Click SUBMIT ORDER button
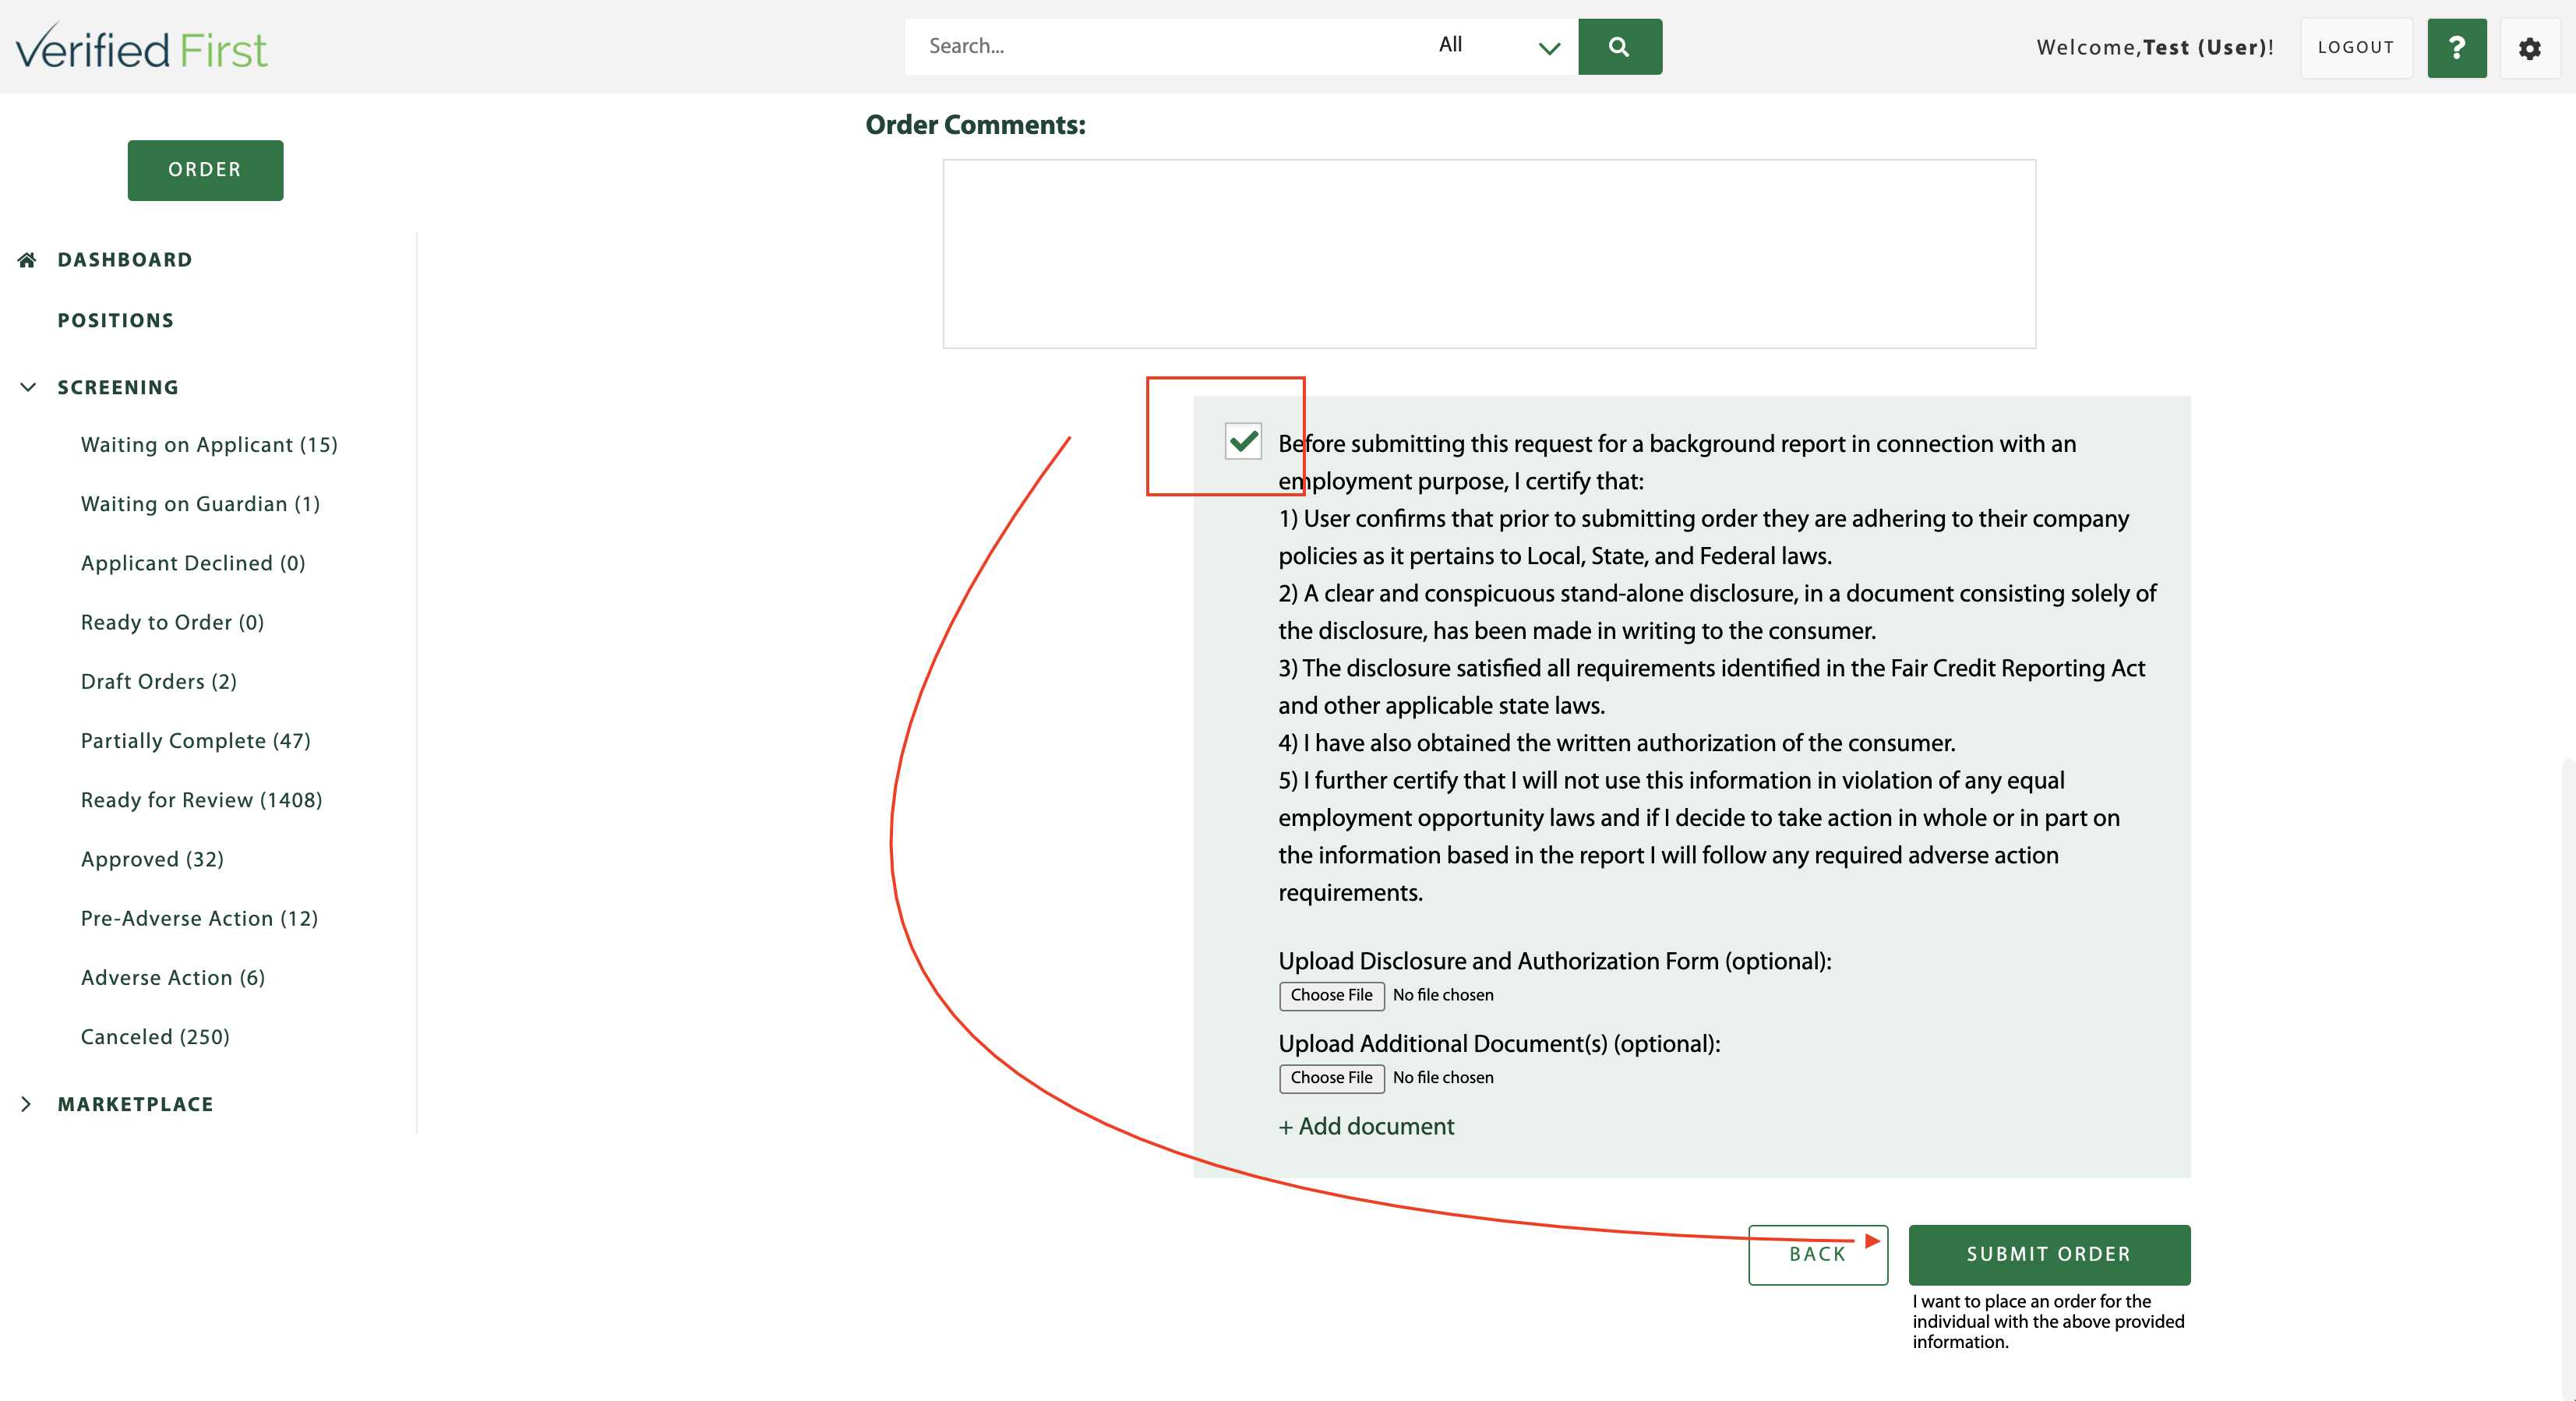 click(2049, 1254)
